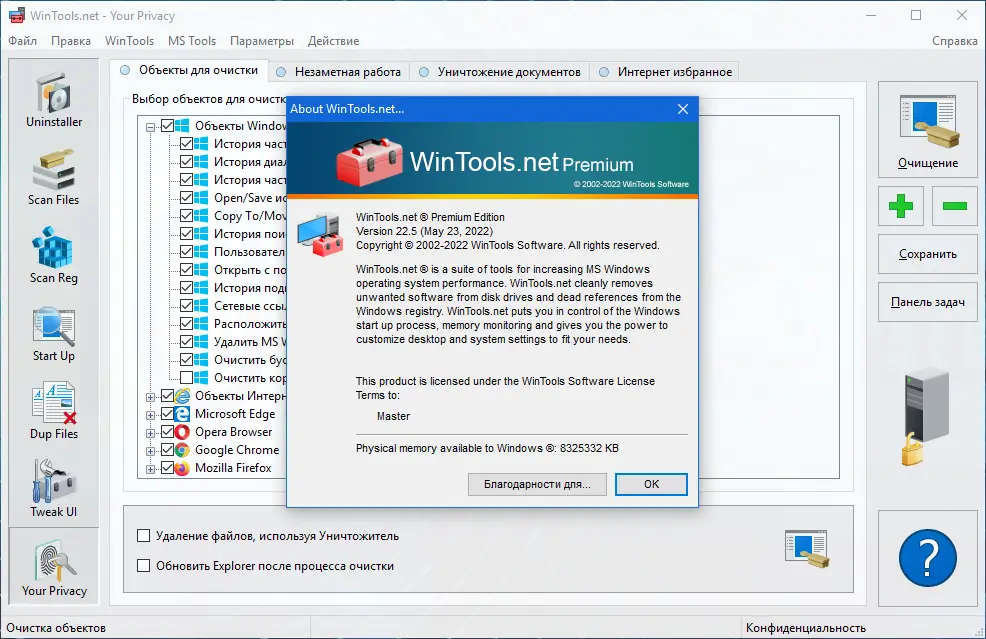986x639 pixels.
Task: Click the Очищение cleaning icon button
Action: coord(928,130)
